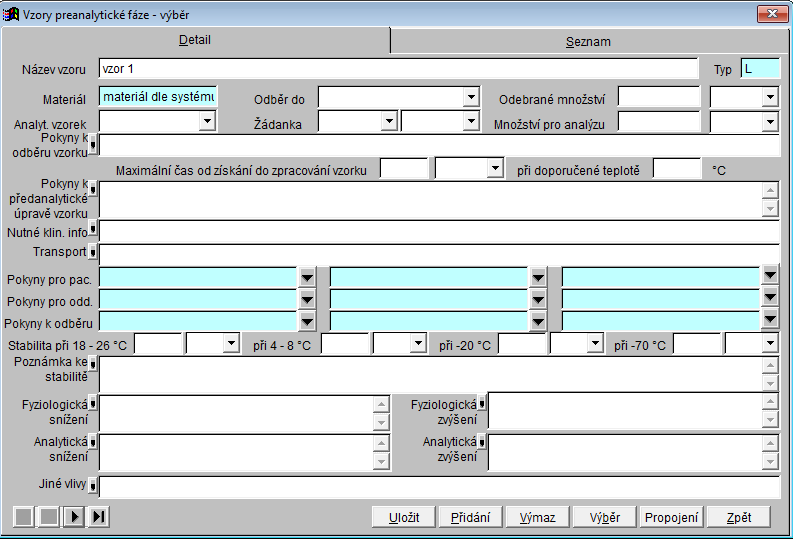Switch to the Seznam tab

[x=587, y=41]
